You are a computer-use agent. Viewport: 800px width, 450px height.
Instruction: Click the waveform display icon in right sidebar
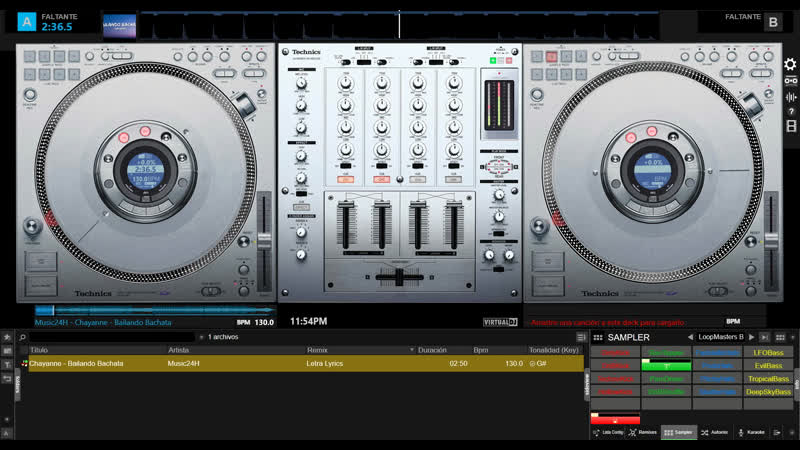[791, 97]
